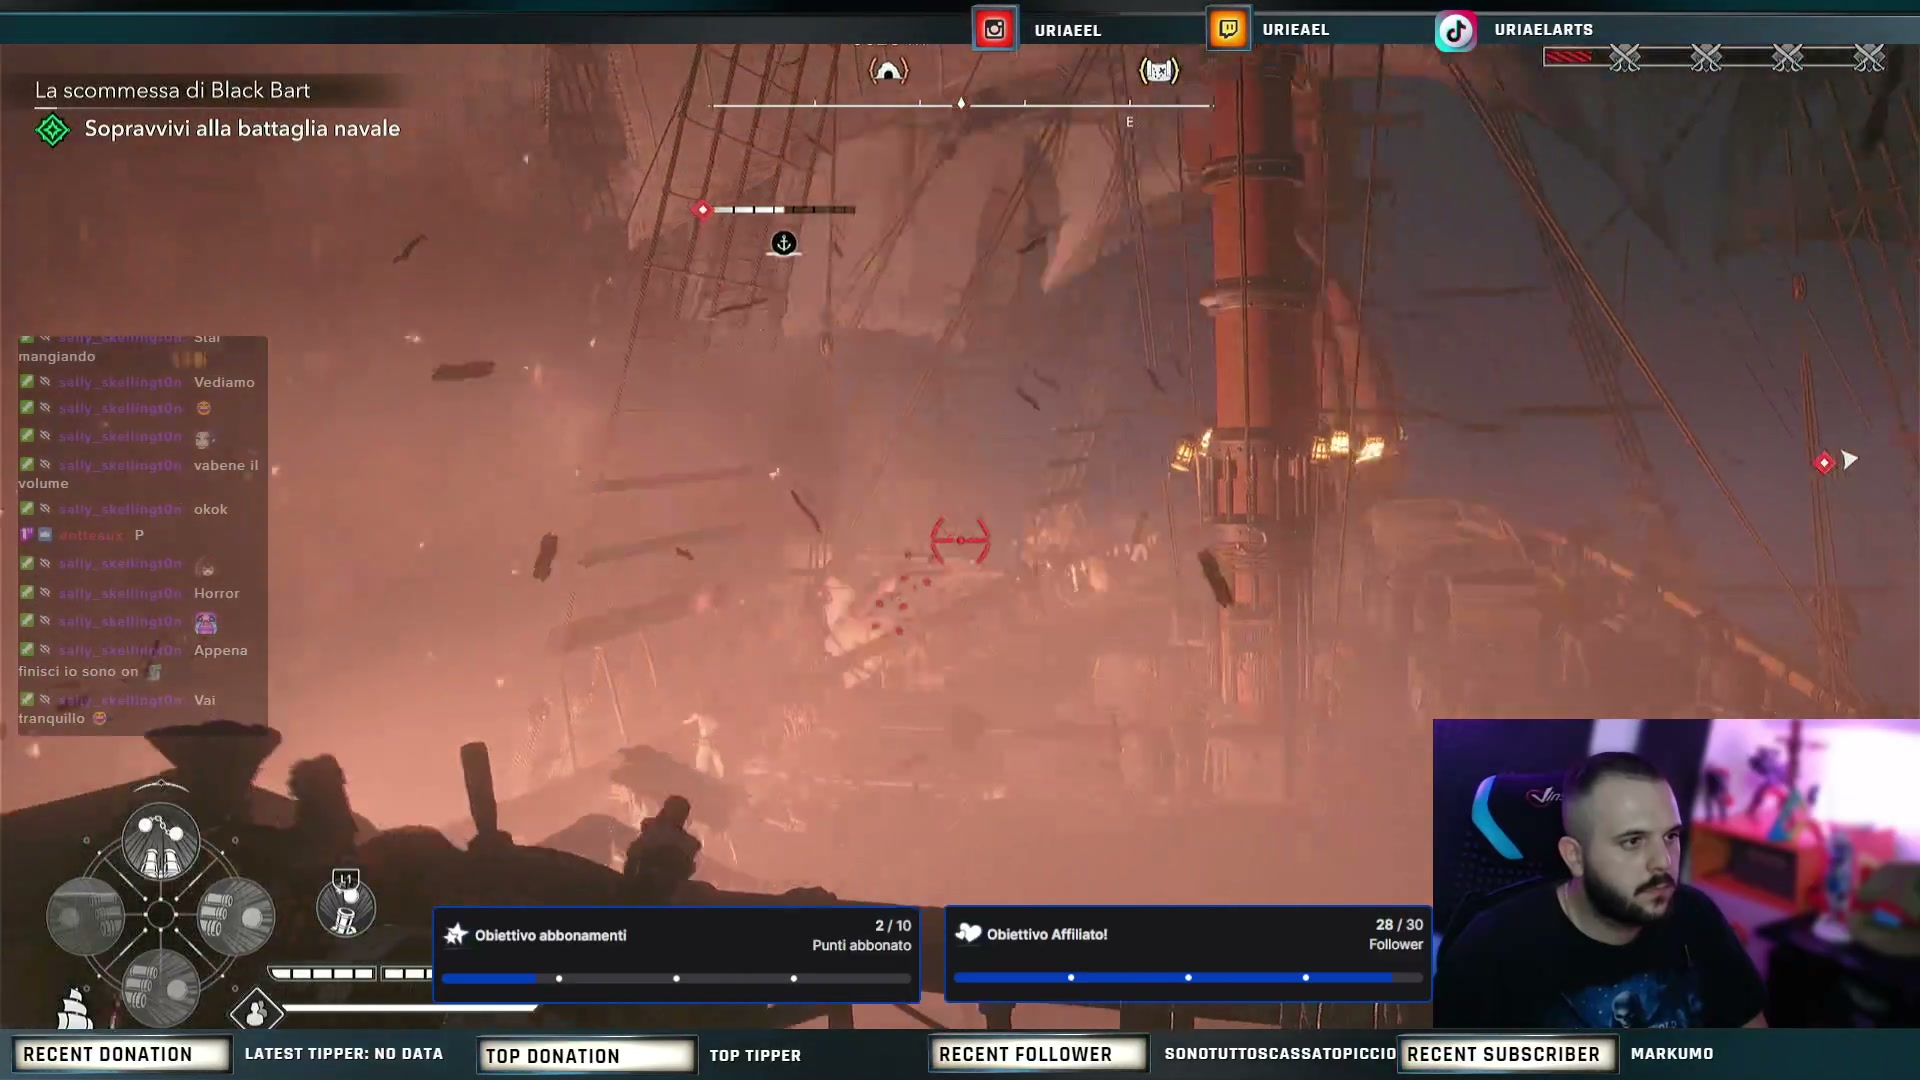Click the RECENT DONATION label
This screenshot has height=1080, width=1920.
coord(120,1055)
